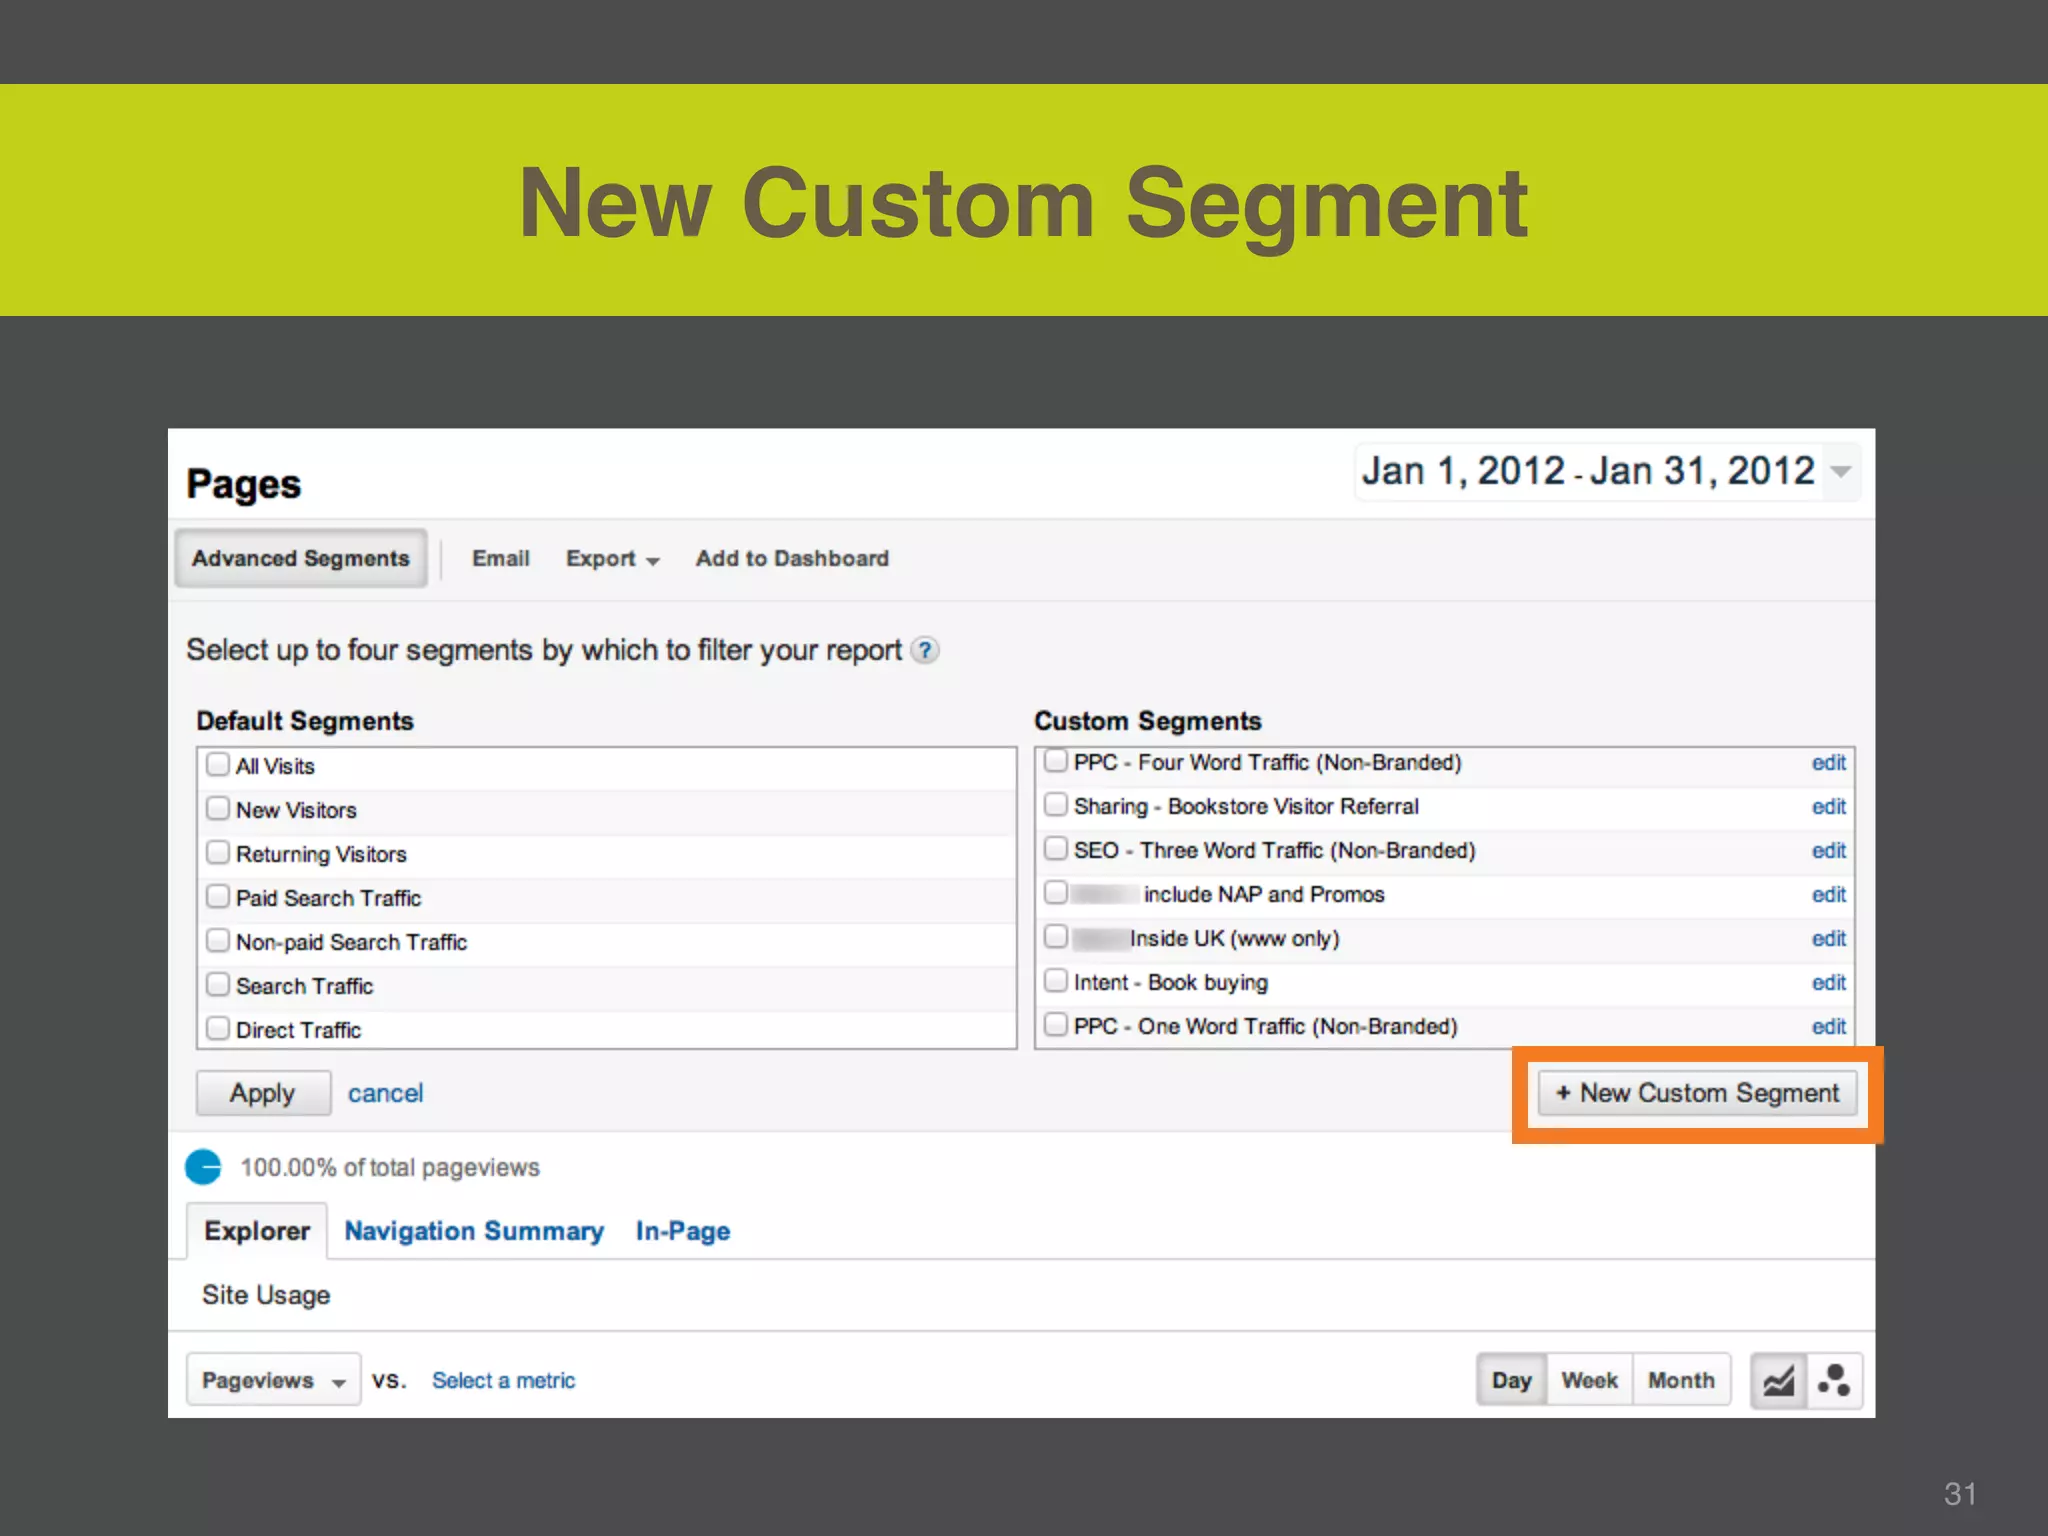
Task: Check include NAP and Promos segment
Action: [1055, 893]
